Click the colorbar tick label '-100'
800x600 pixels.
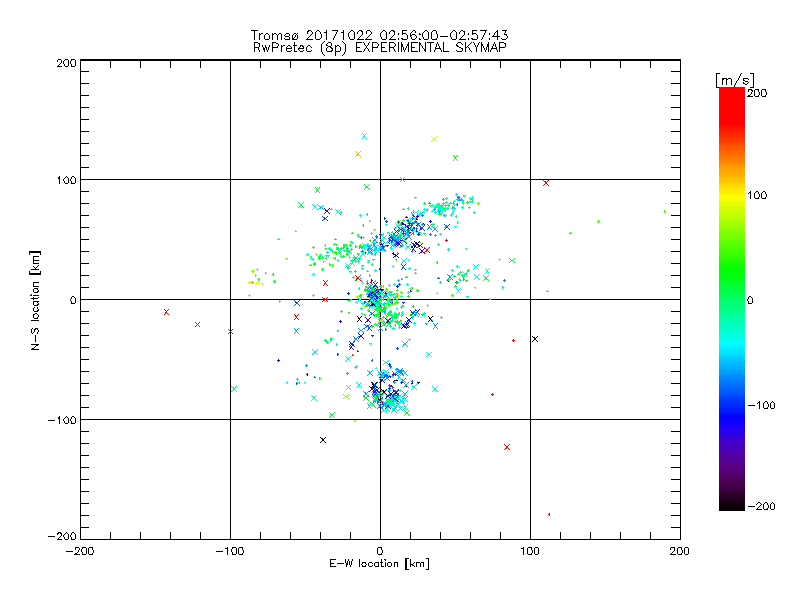click(x=761, y=405)
